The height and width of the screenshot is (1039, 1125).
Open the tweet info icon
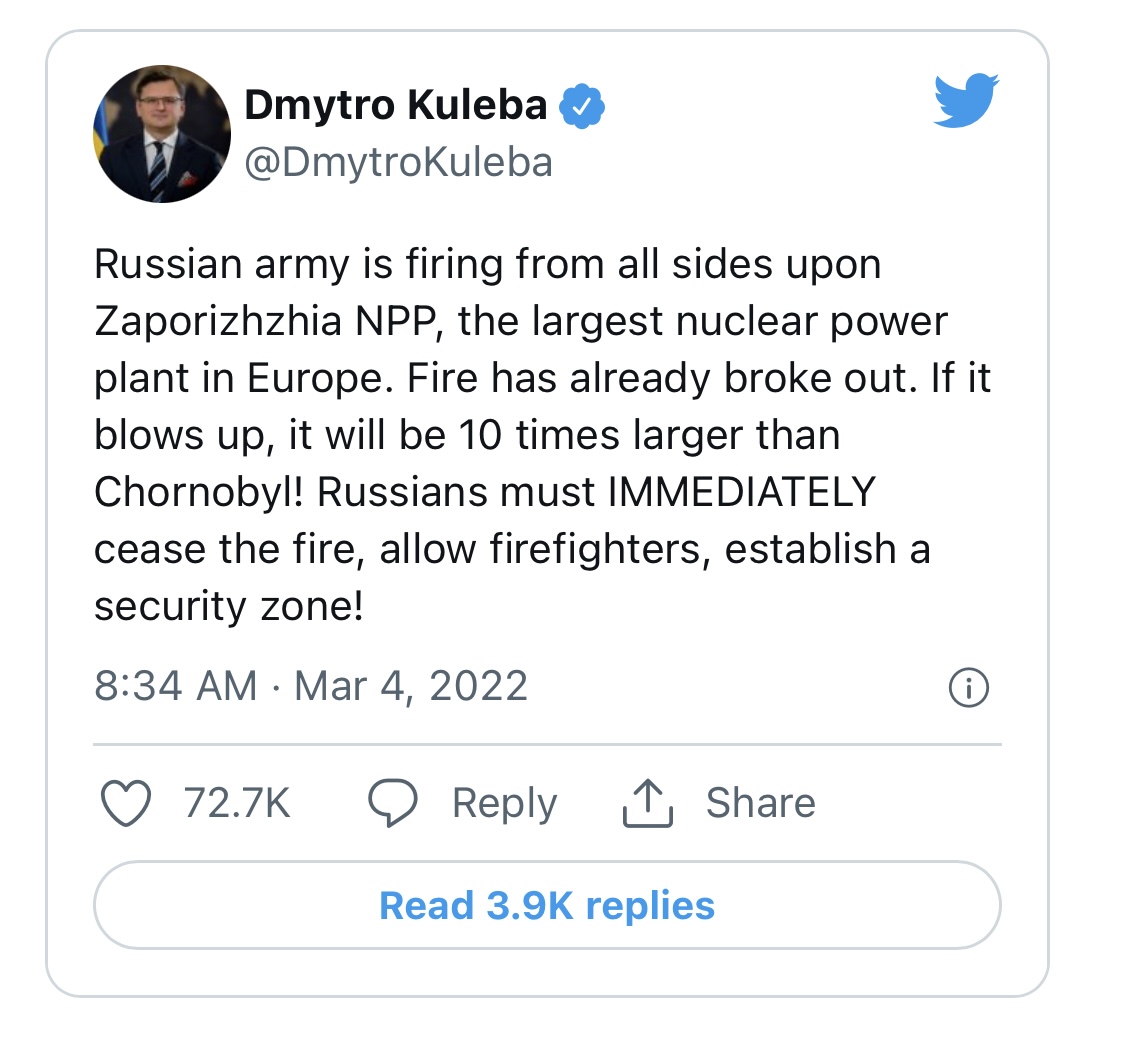click(967, 688)
